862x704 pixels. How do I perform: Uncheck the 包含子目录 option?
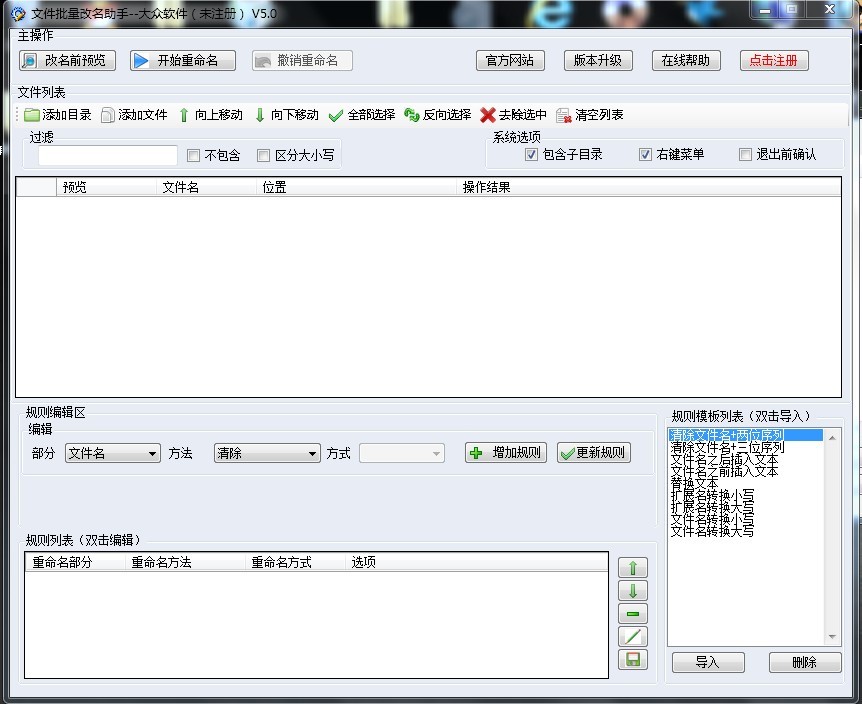532,154
